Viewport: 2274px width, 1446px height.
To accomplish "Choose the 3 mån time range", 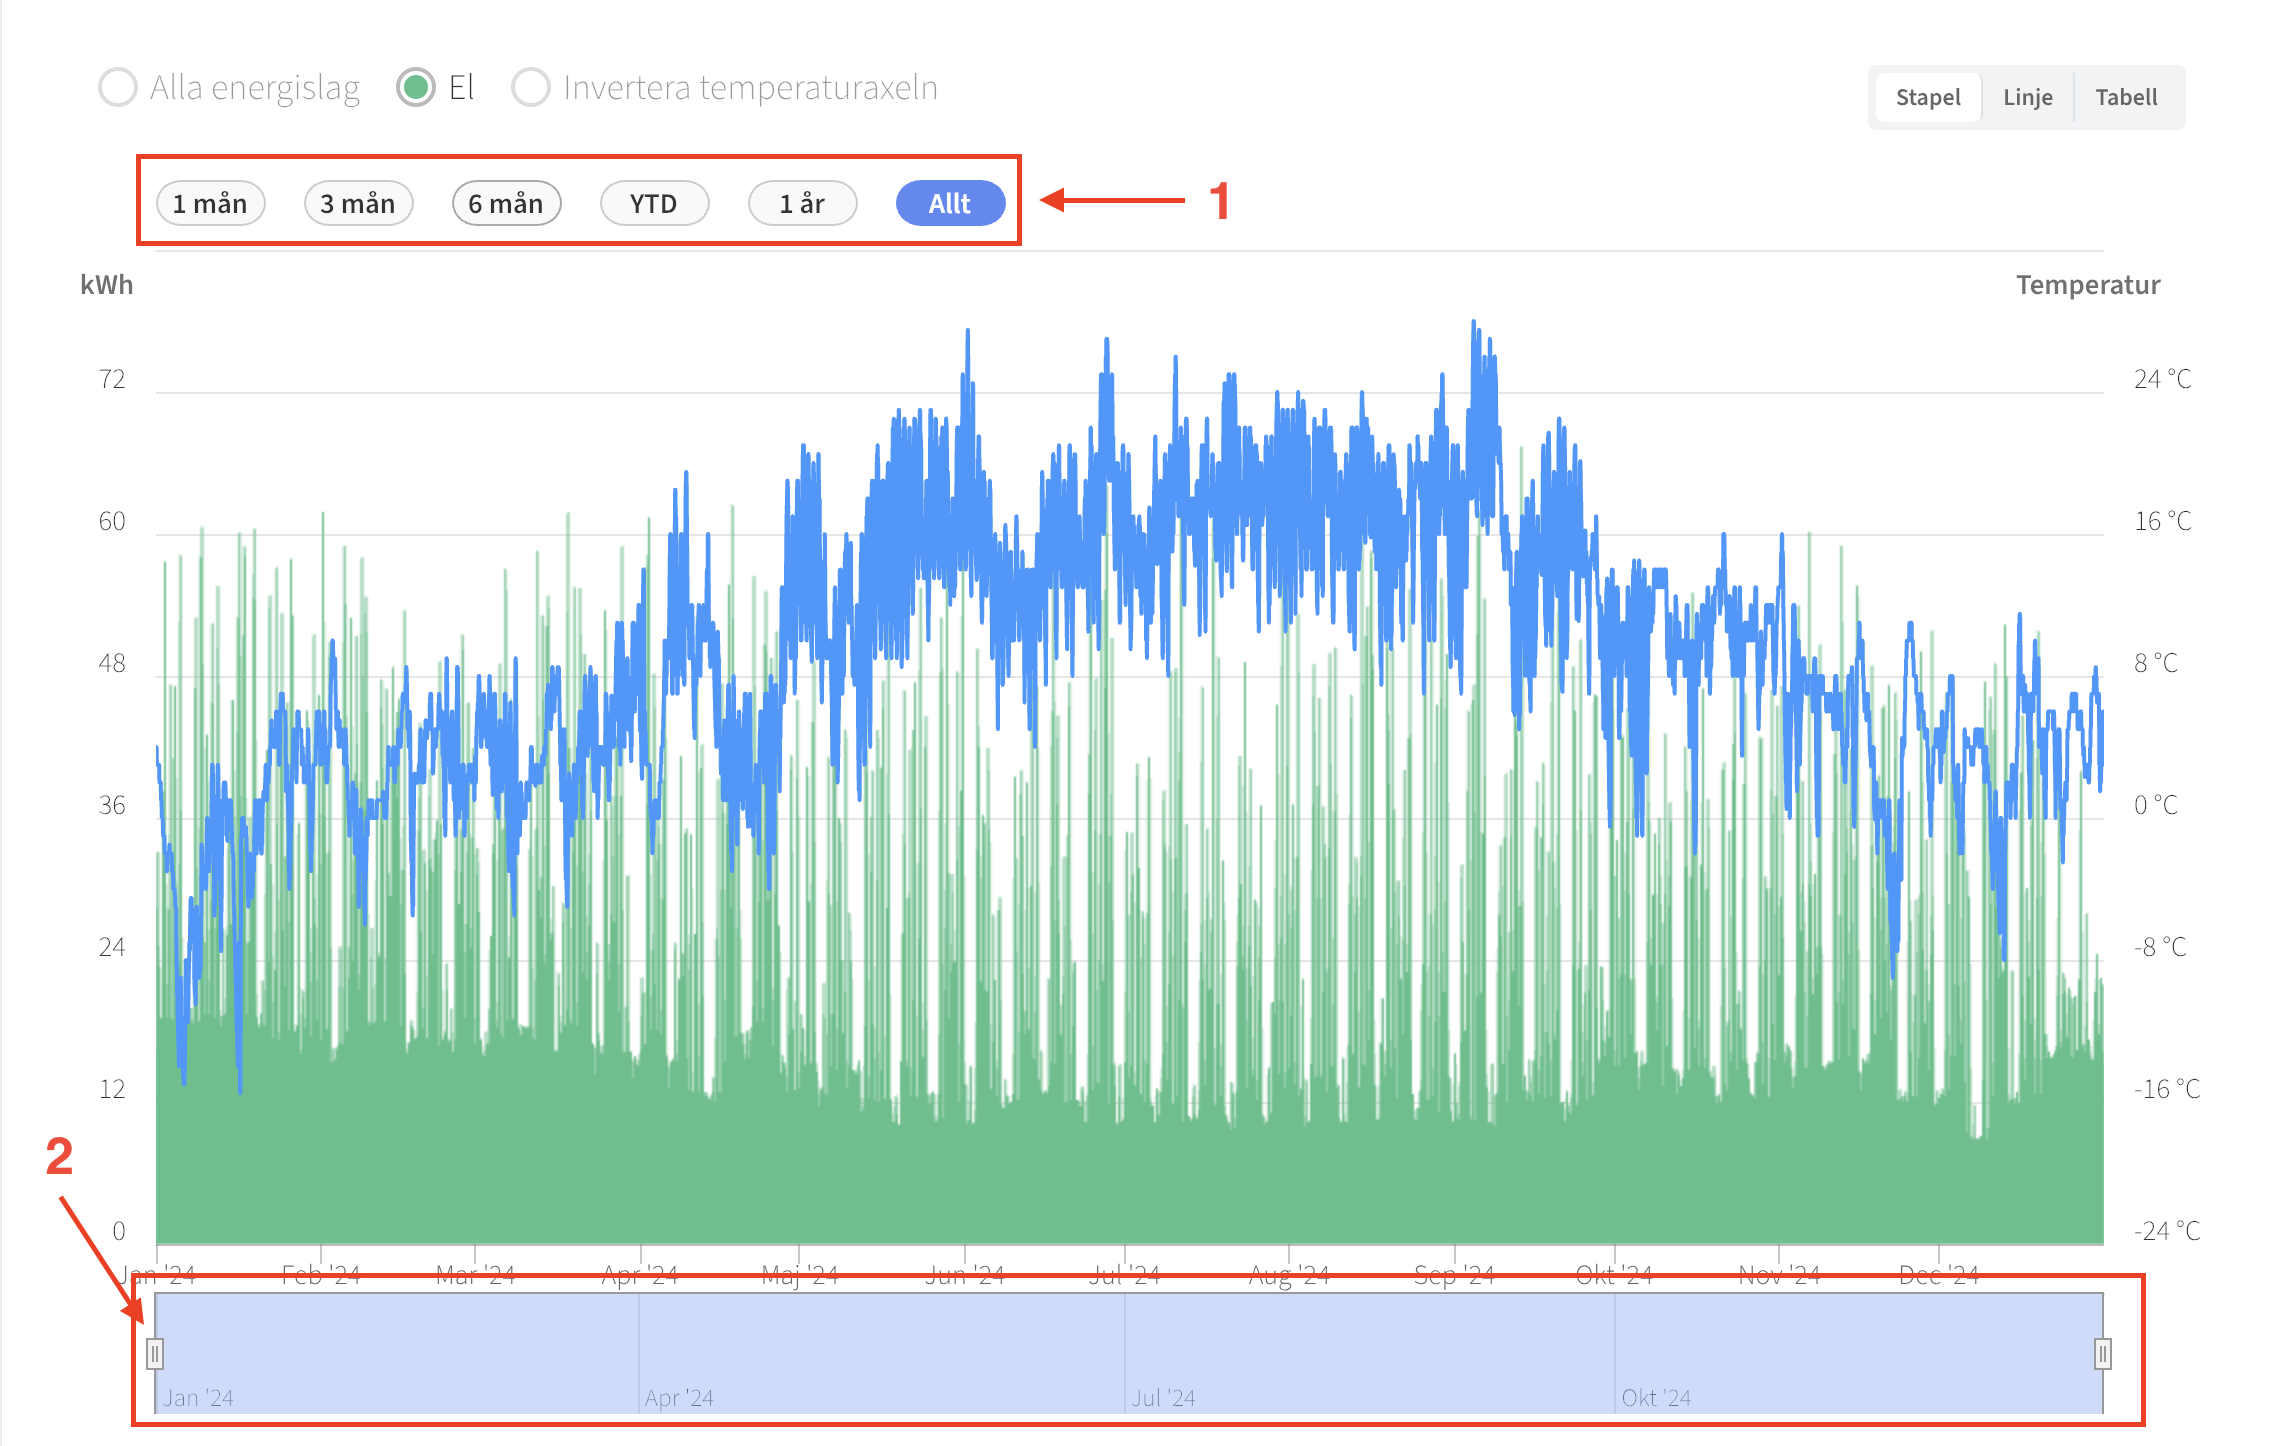I will coord(358,204).
